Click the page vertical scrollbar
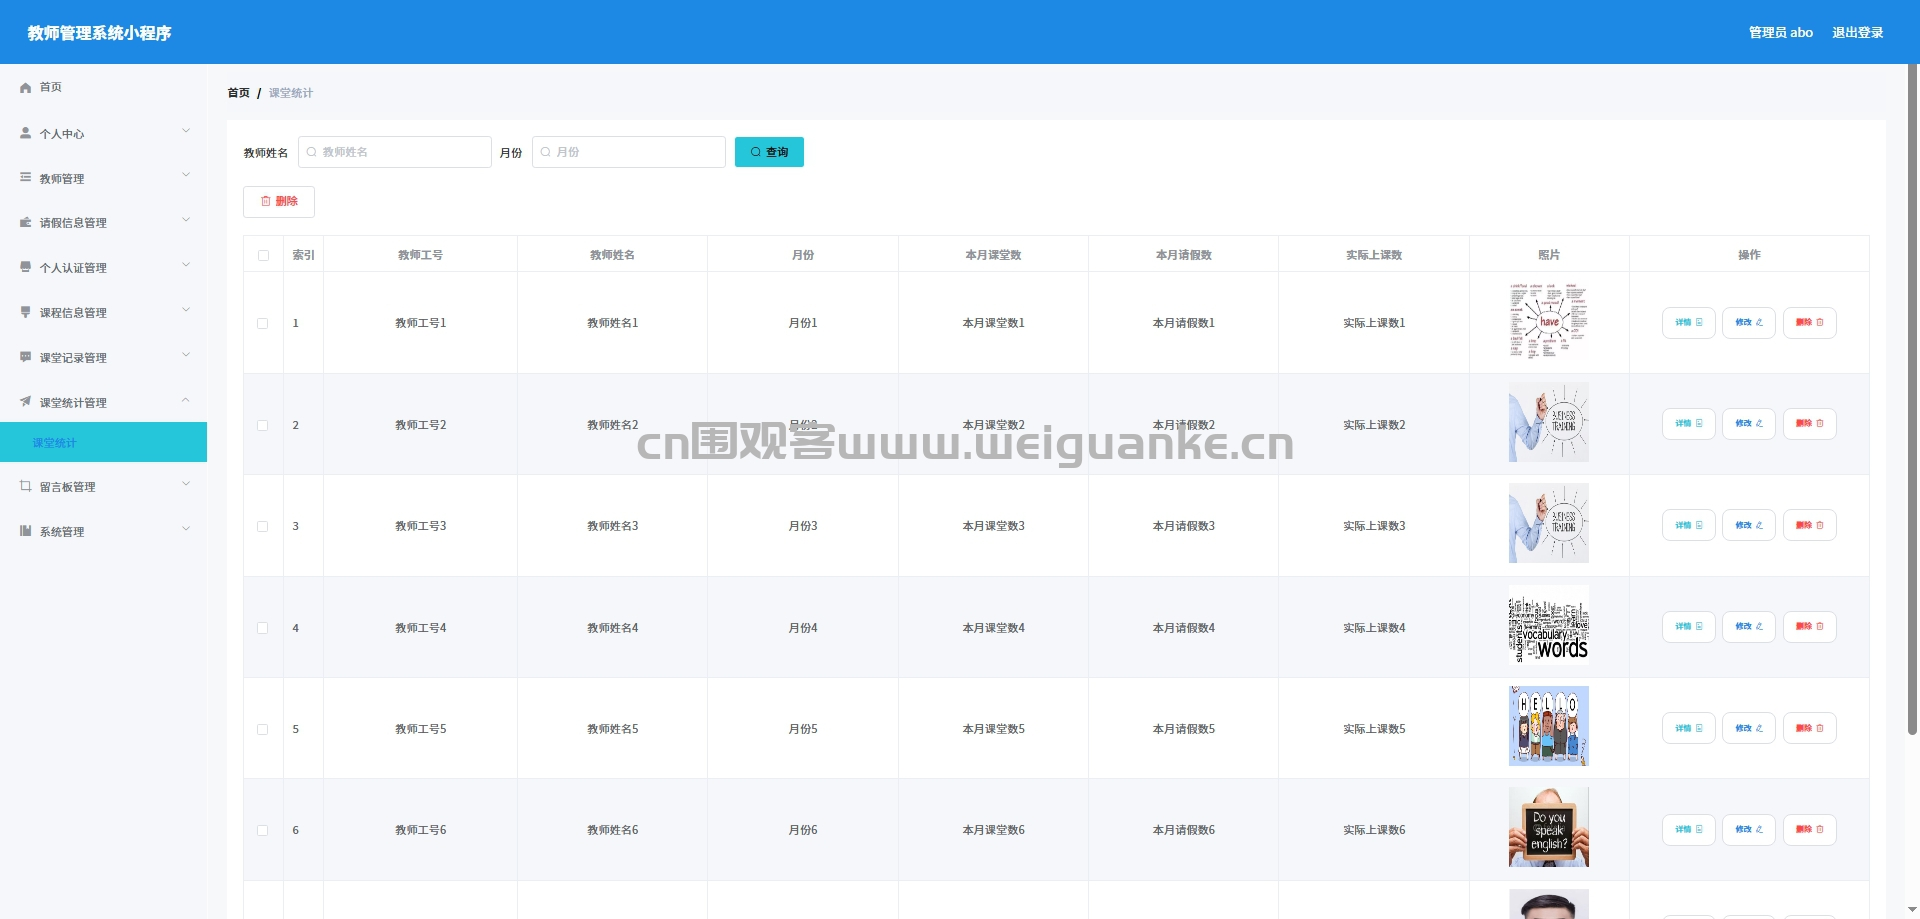 (x=1913, y=400)
